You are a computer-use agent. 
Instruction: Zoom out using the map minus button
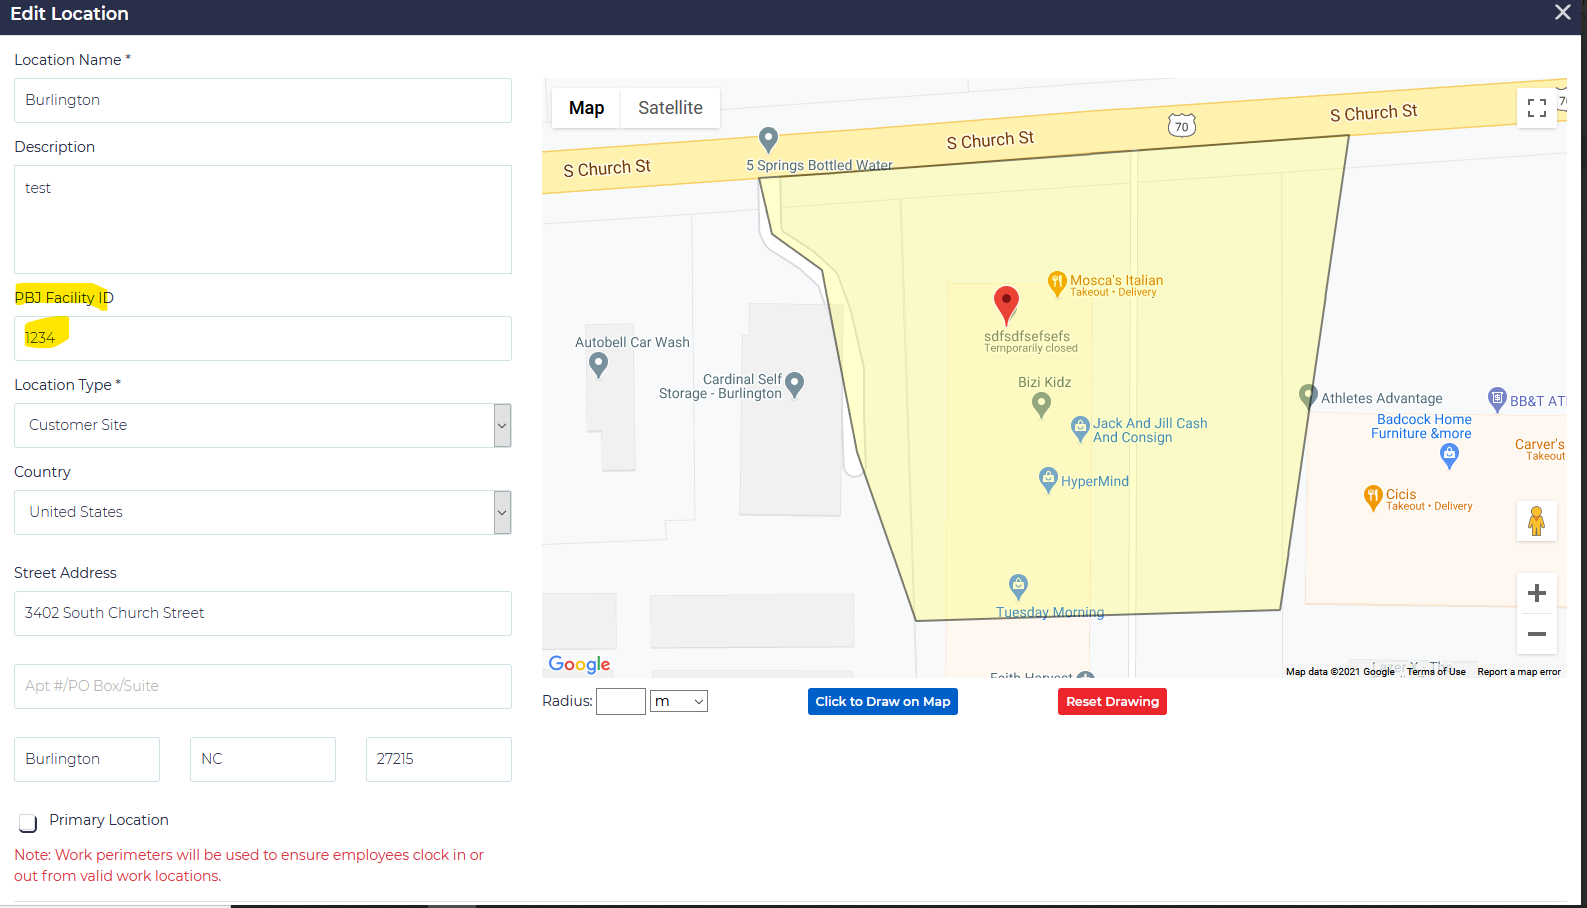click(1536, 634)
